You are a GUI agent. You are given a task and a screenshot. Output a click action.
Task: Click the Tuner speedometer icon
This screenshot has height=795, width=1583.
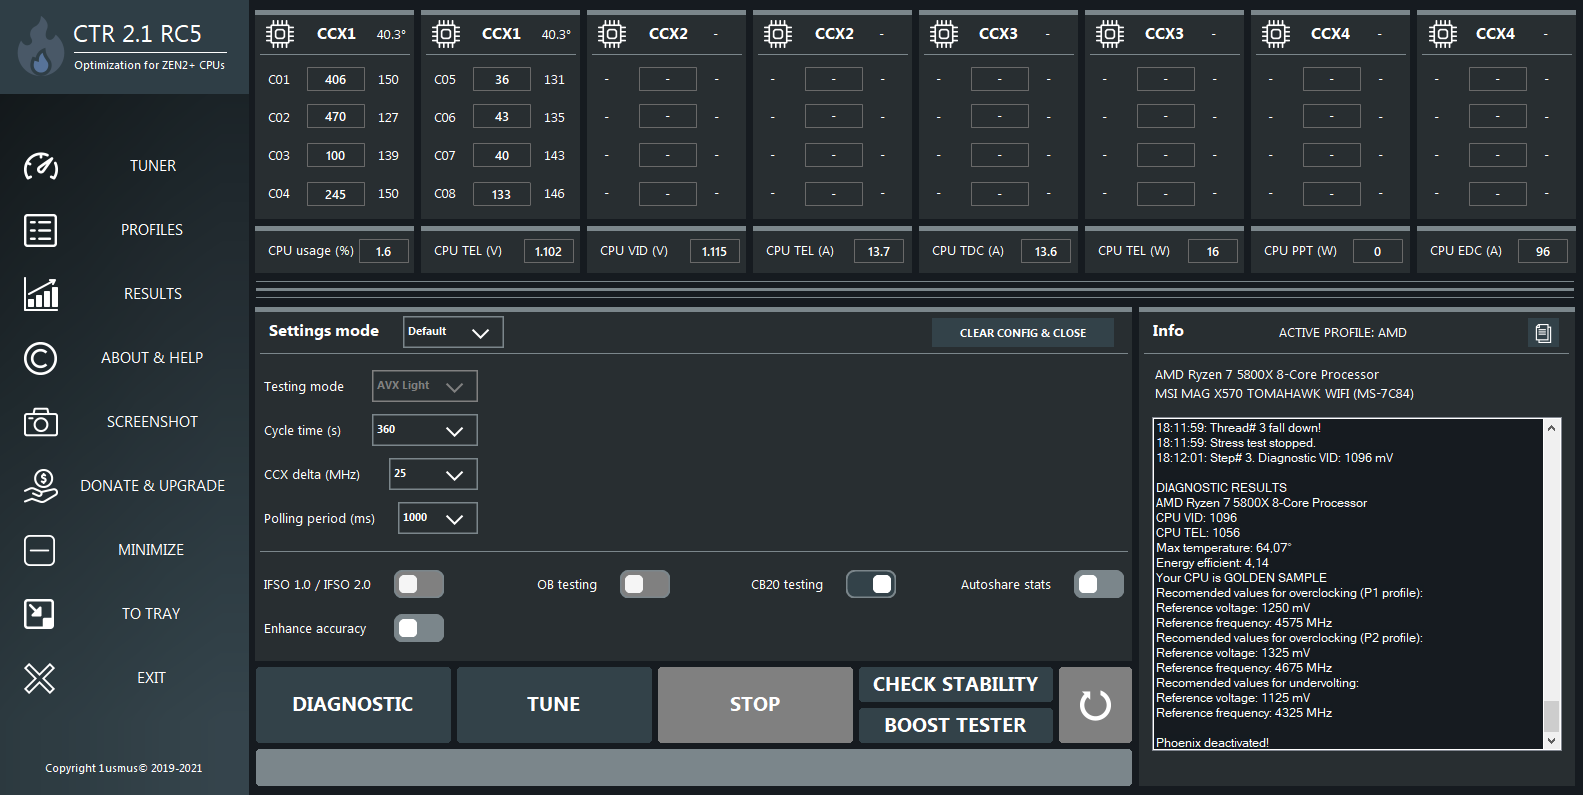coord(41,166)
